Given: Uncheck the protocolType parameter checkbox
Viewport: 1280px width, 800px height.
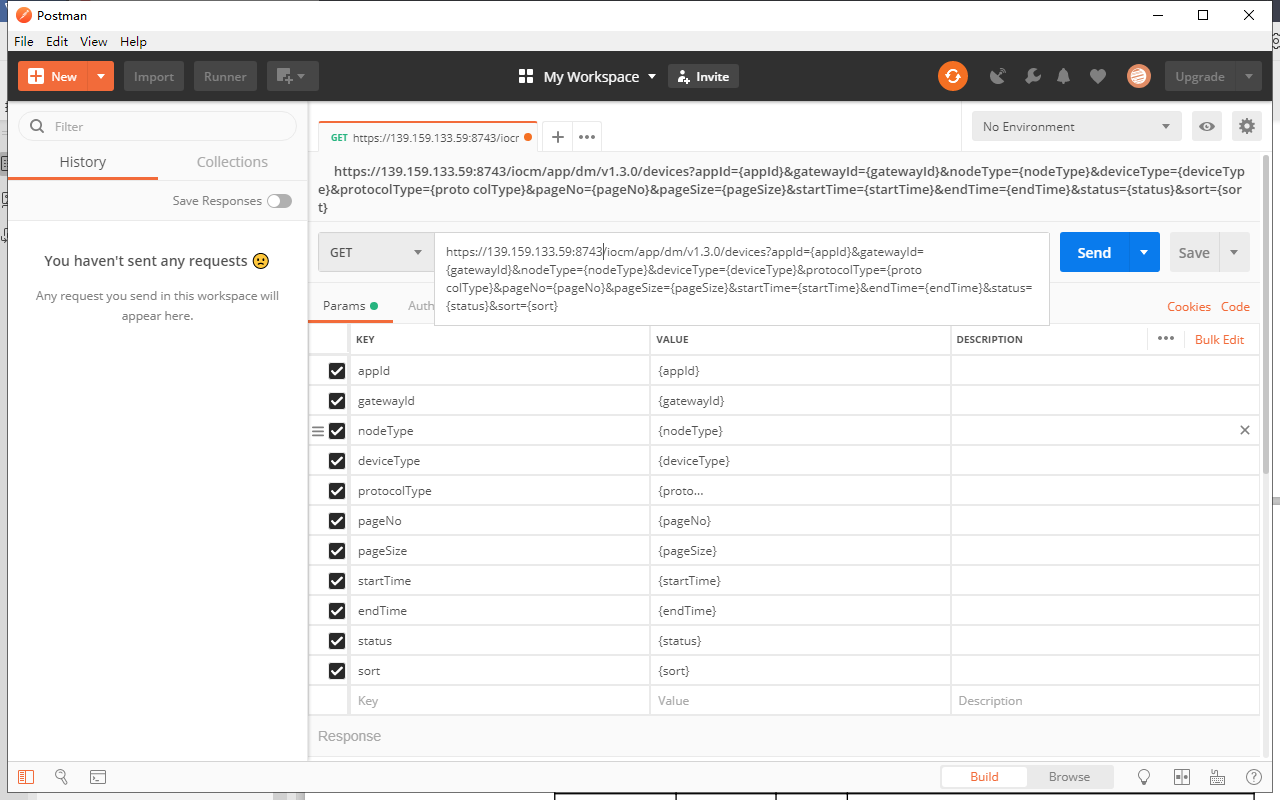Looking at the screenshot, I should tap(337, 491).
